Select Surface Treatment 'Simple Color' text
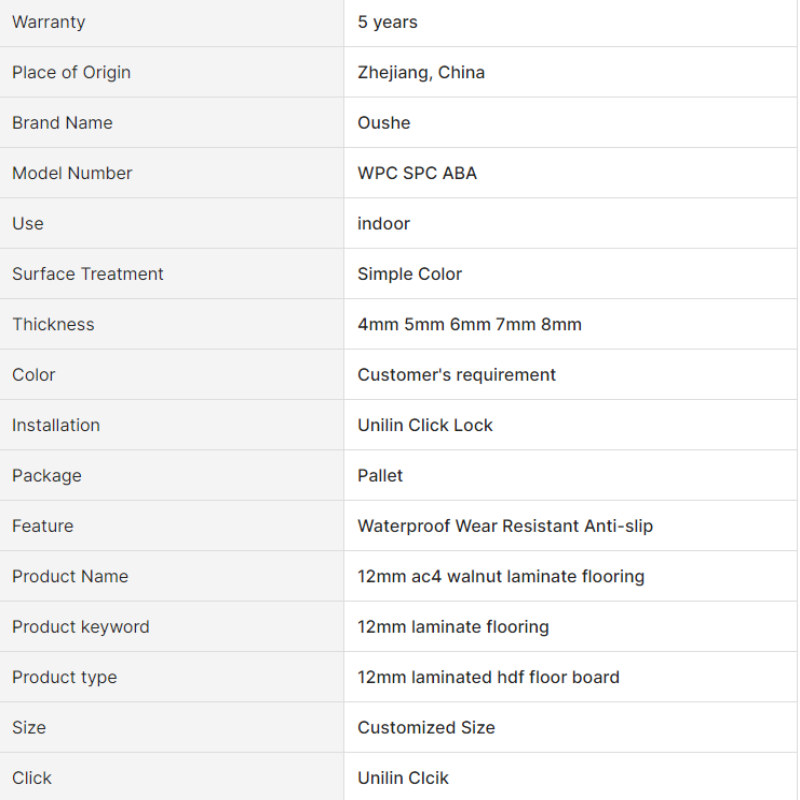Screen dimensions: 800x800 [x=409, y=274]
